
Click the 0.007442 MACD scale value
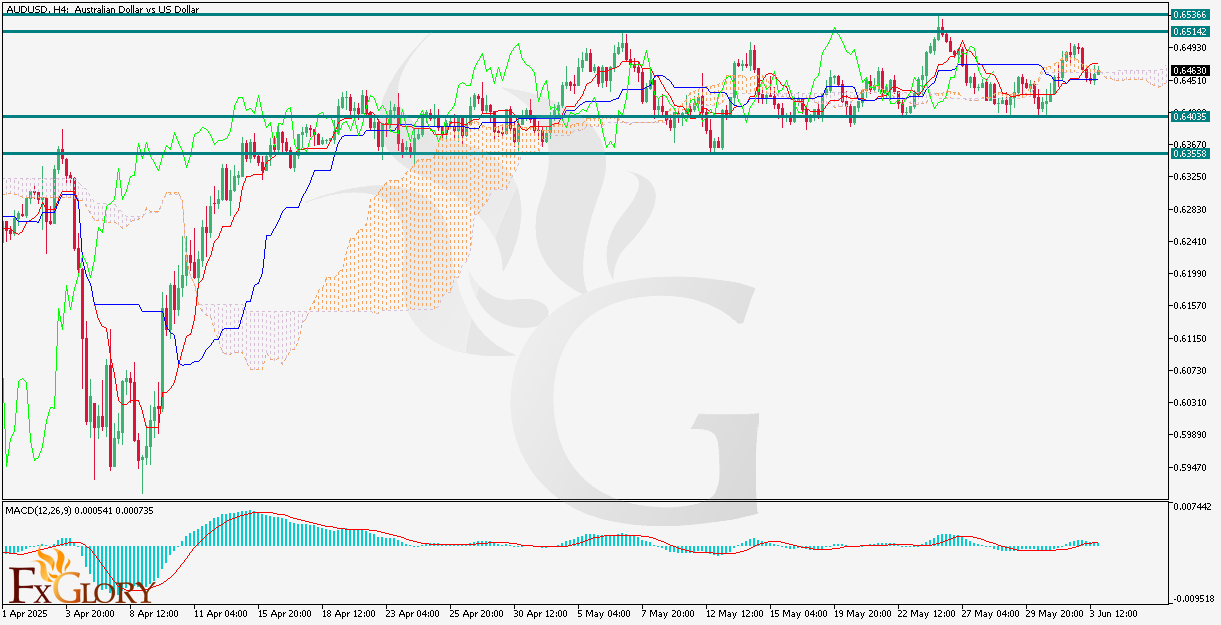1192,508
